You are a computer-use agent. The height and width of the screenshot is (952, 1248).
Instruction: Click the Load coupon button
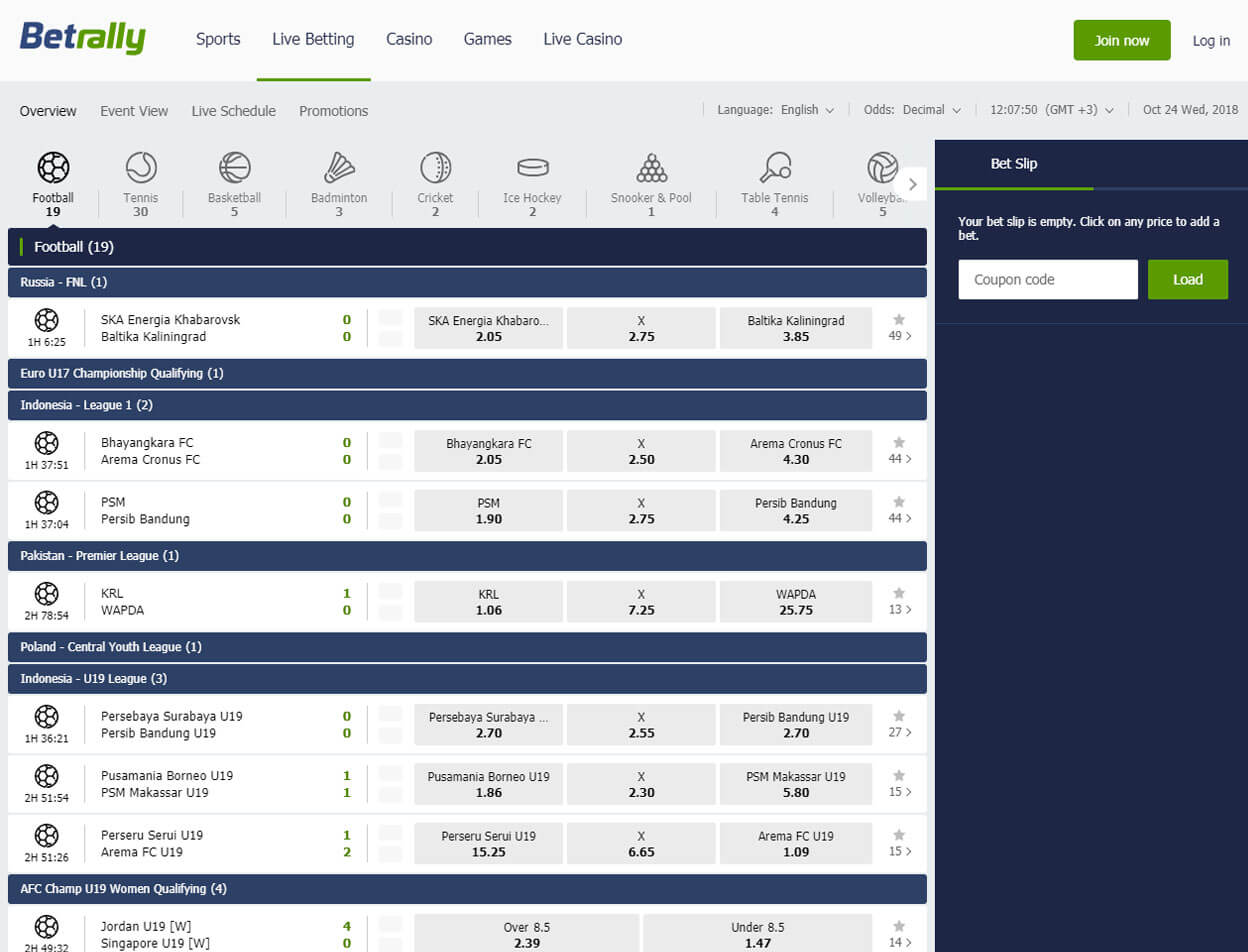point(1188,280)
